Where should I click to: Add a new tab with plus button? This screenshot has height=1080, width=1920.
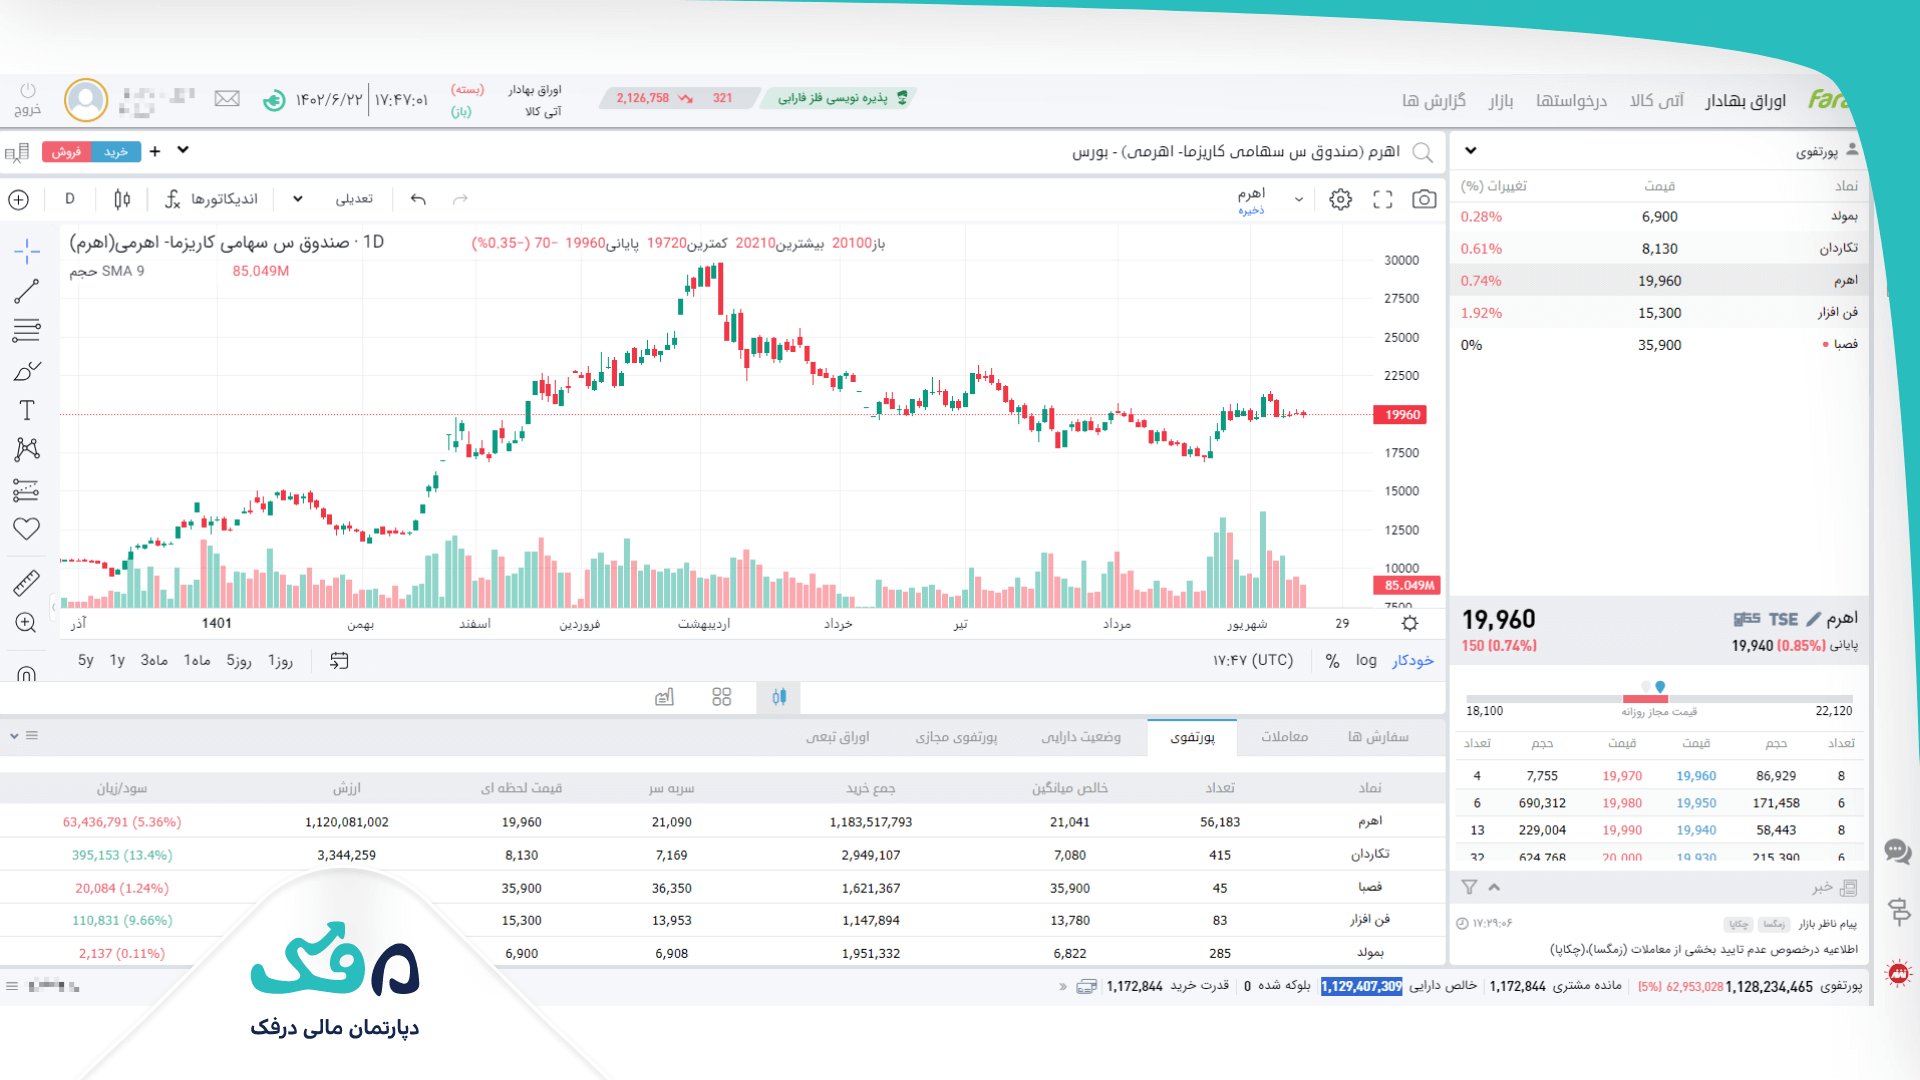point(155,151)
